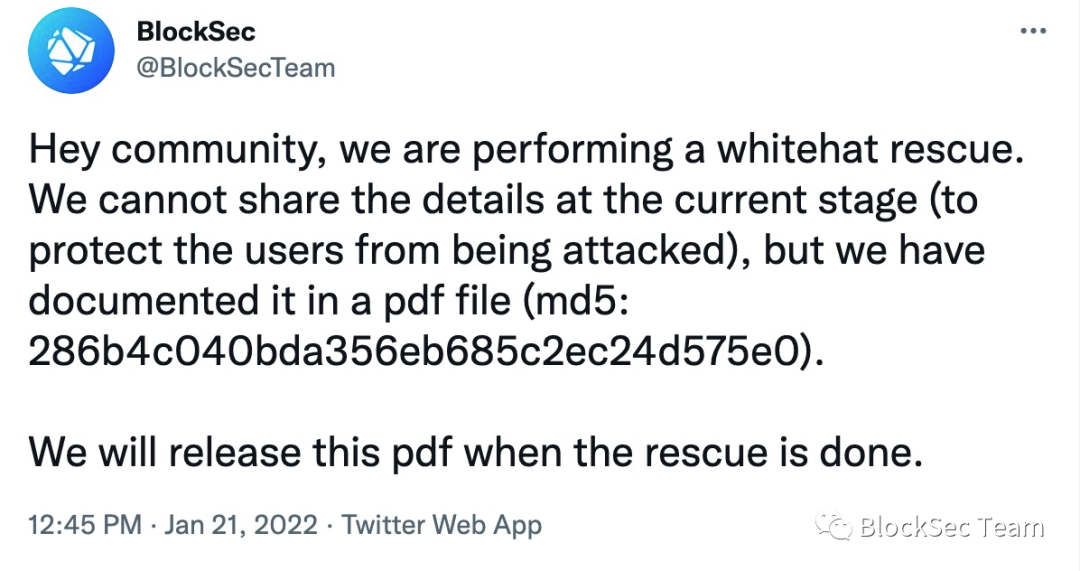Click the words "current stage"
The image size is (1080, 571).
796,201
